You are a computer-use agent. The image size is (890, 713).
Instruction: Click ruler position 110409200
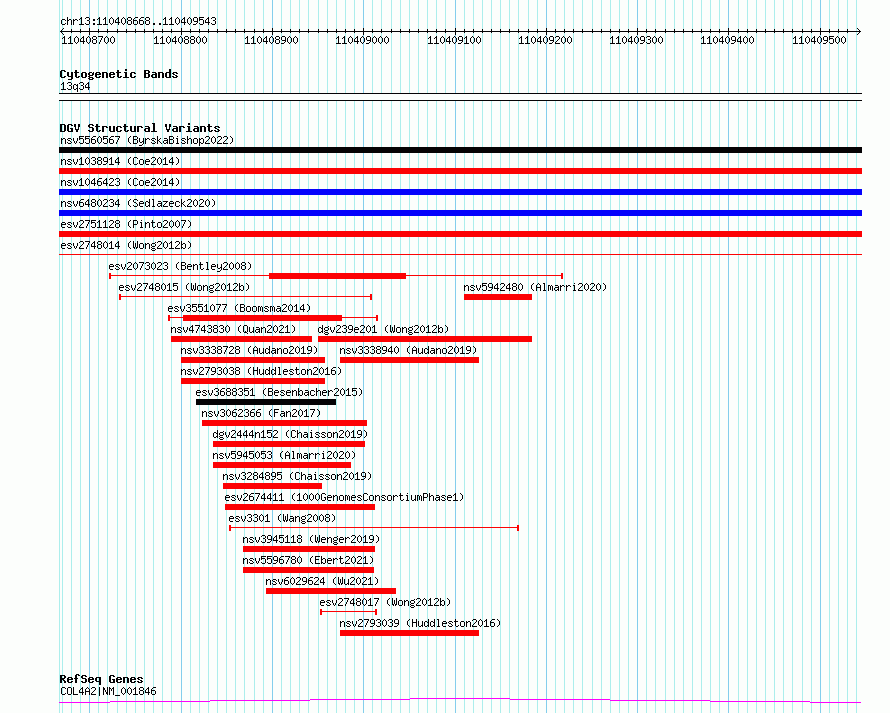pyautogui.click(x=545, y=40)
